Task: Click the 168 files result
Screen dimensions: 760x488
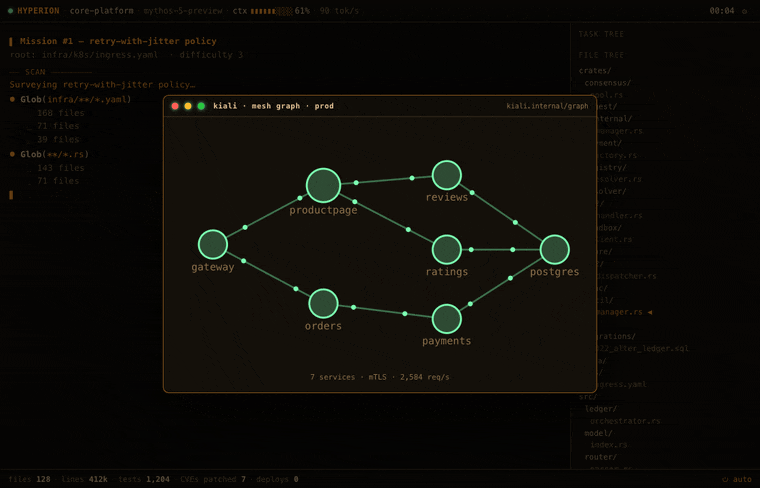Action: coord(61,113)
